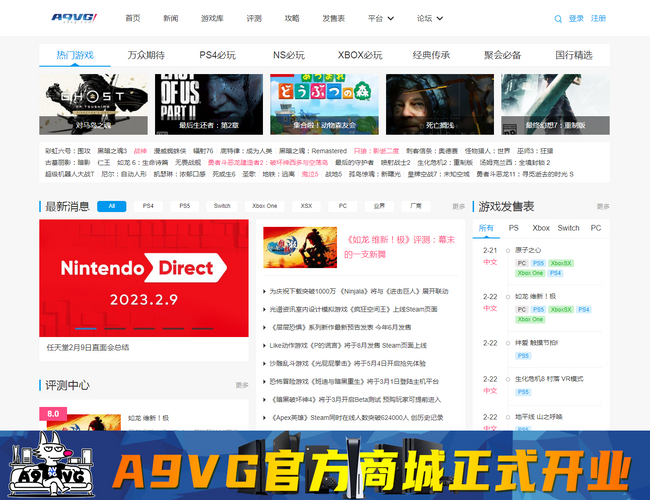Click the Nintendo Direct 2023.2.9 banner

click(x=144, y=278)
